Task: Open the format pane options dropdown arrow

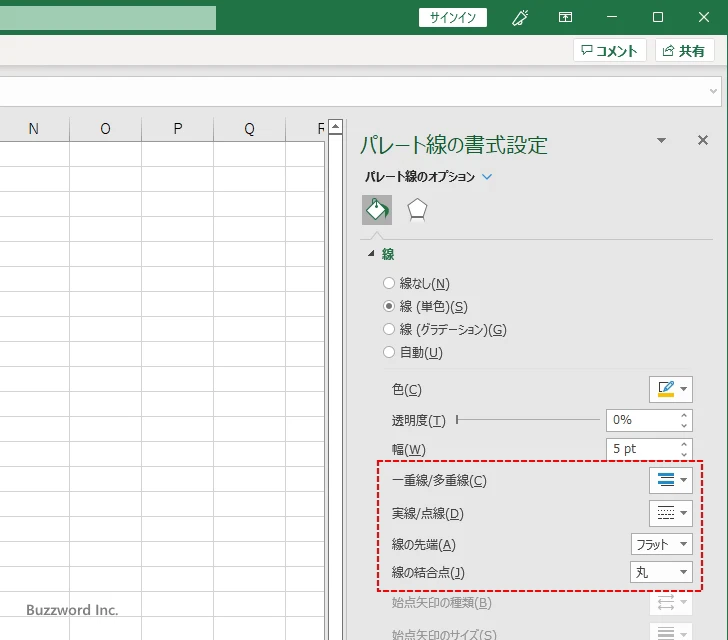Action: click(662, 140)
